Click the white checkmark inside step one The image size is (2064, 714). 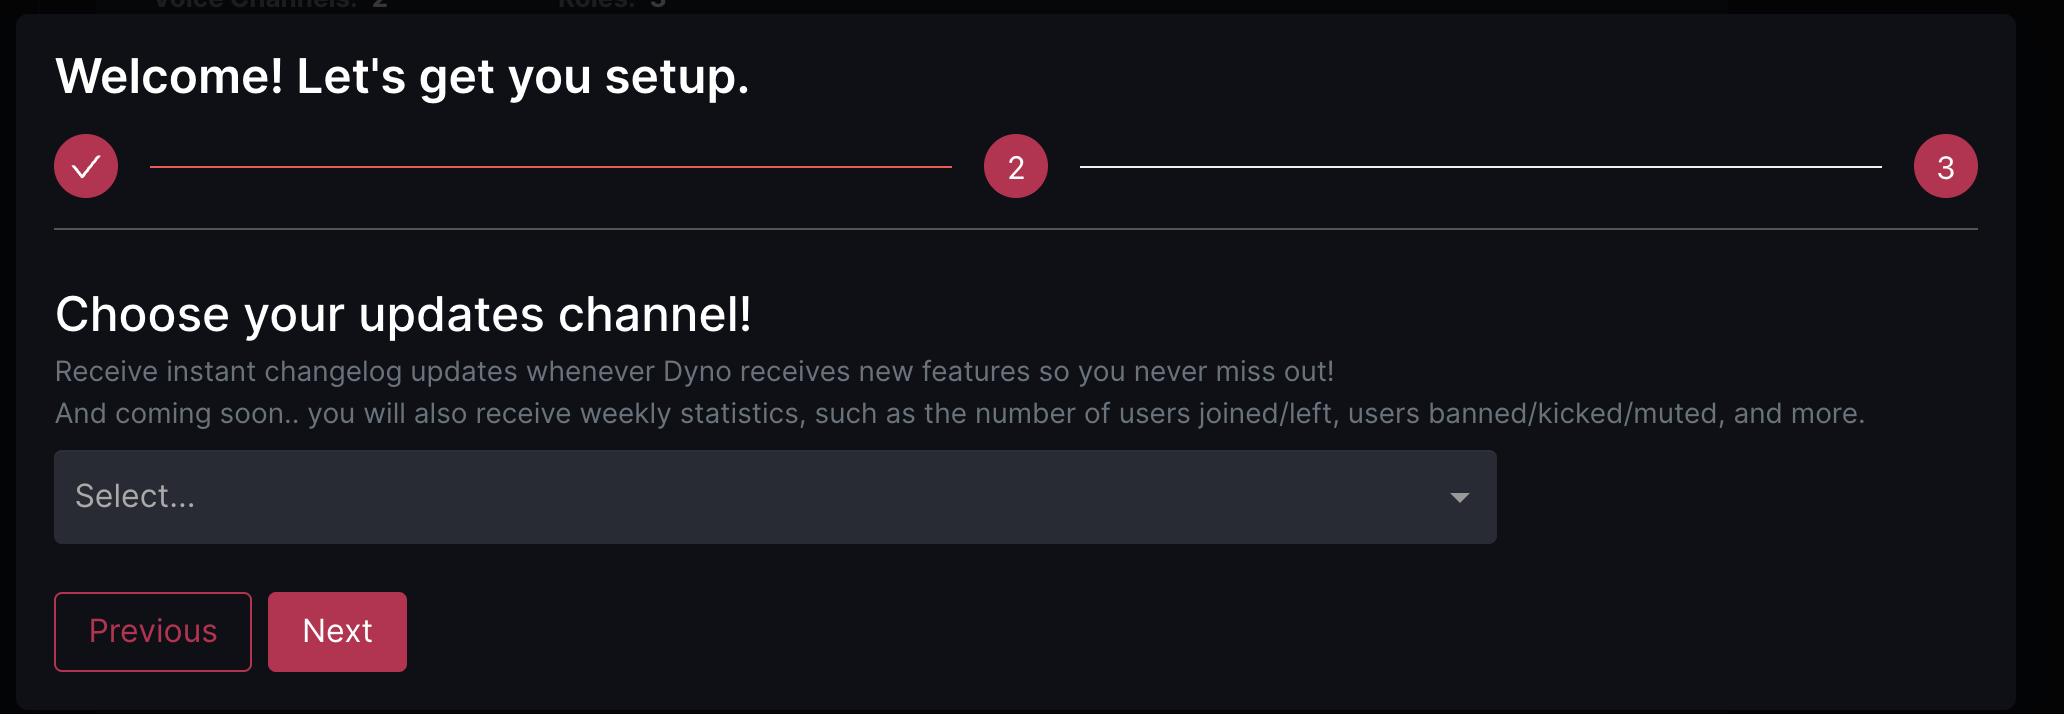(x=86, y=166)
